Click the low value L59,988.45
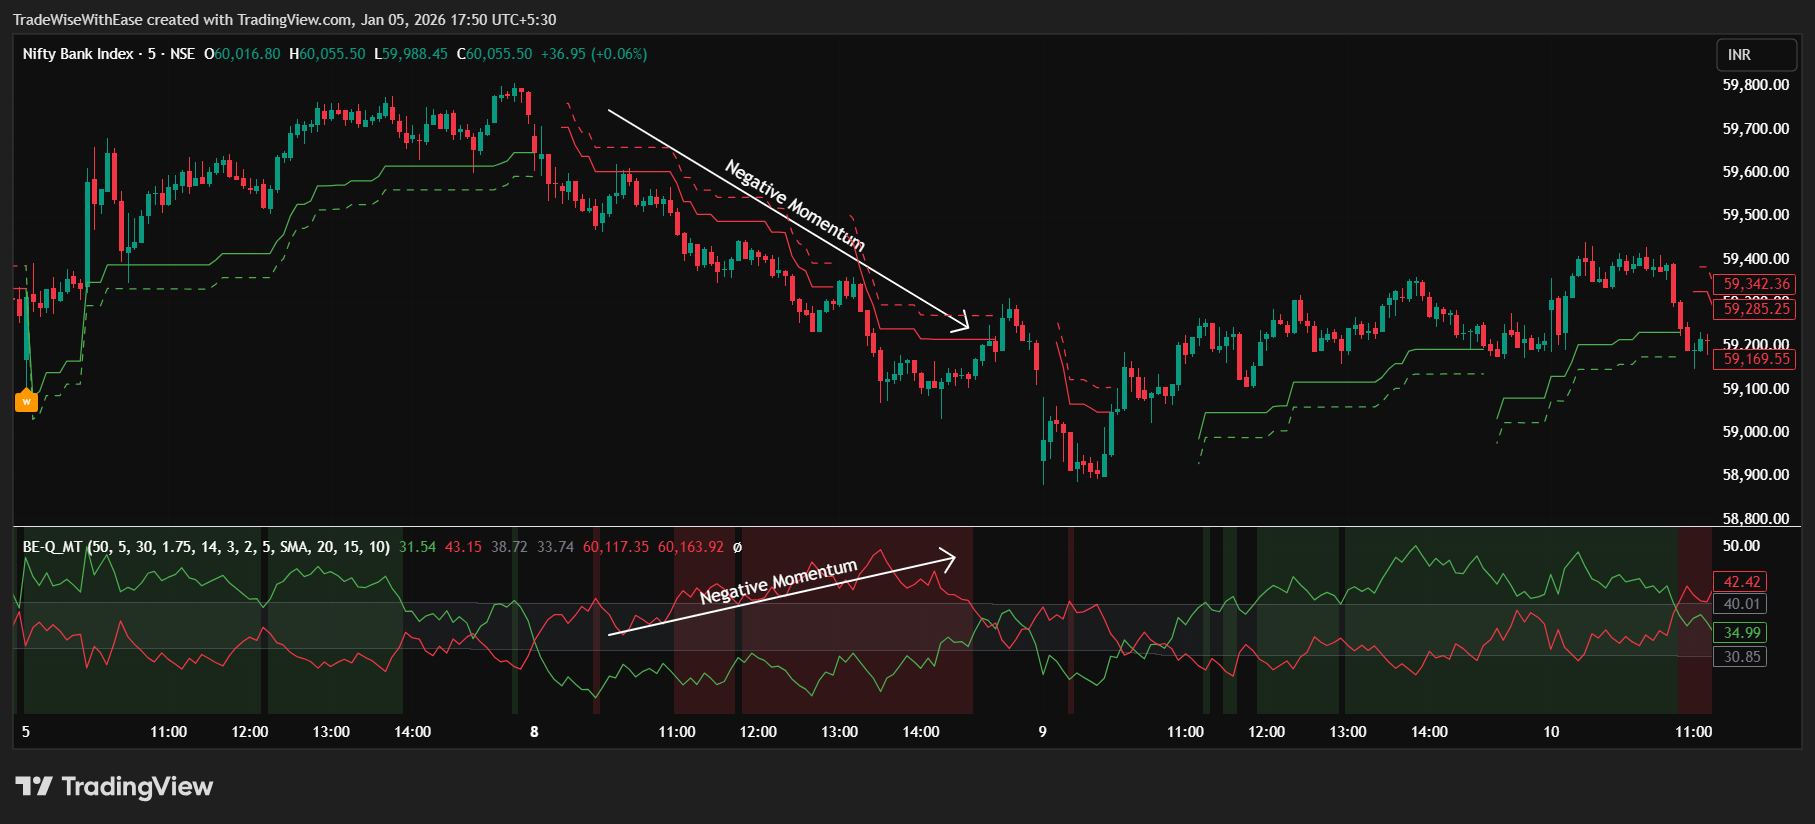Viewport: 1815px width, 824px height. pyautogui.click(x=411, y=54)
